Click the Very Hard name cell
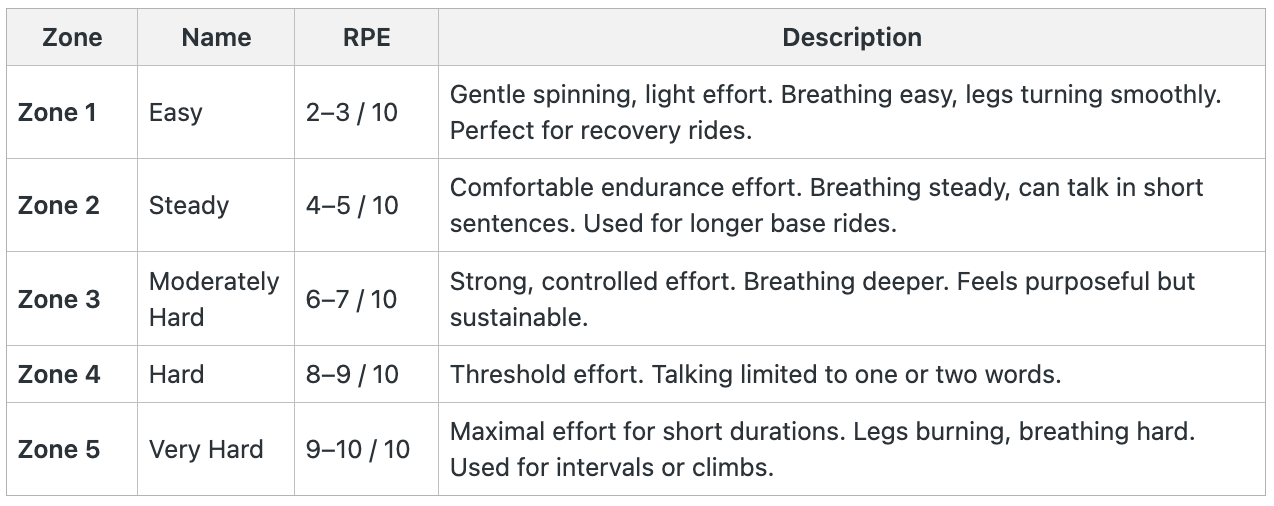The width and height of the screenshot is (1274, 506). pyautogui.click(x=206, y=449)
